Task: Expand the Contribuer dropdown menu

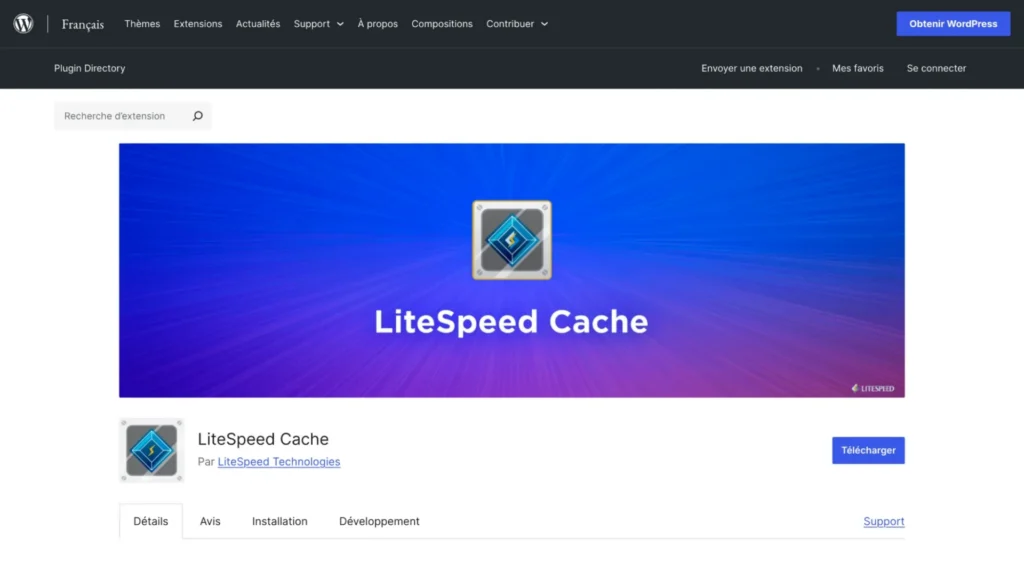Action: pyautogui.click(x=517, y=24)
